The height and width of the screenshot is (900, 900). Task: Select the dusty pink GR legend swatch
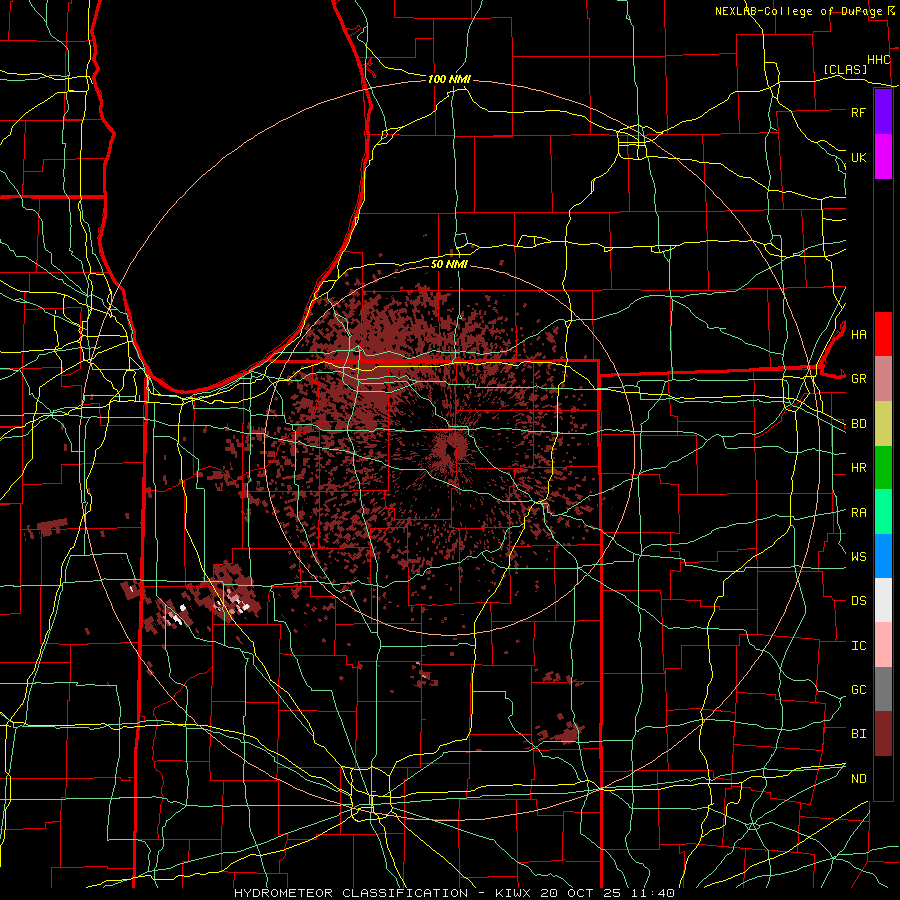883,378
